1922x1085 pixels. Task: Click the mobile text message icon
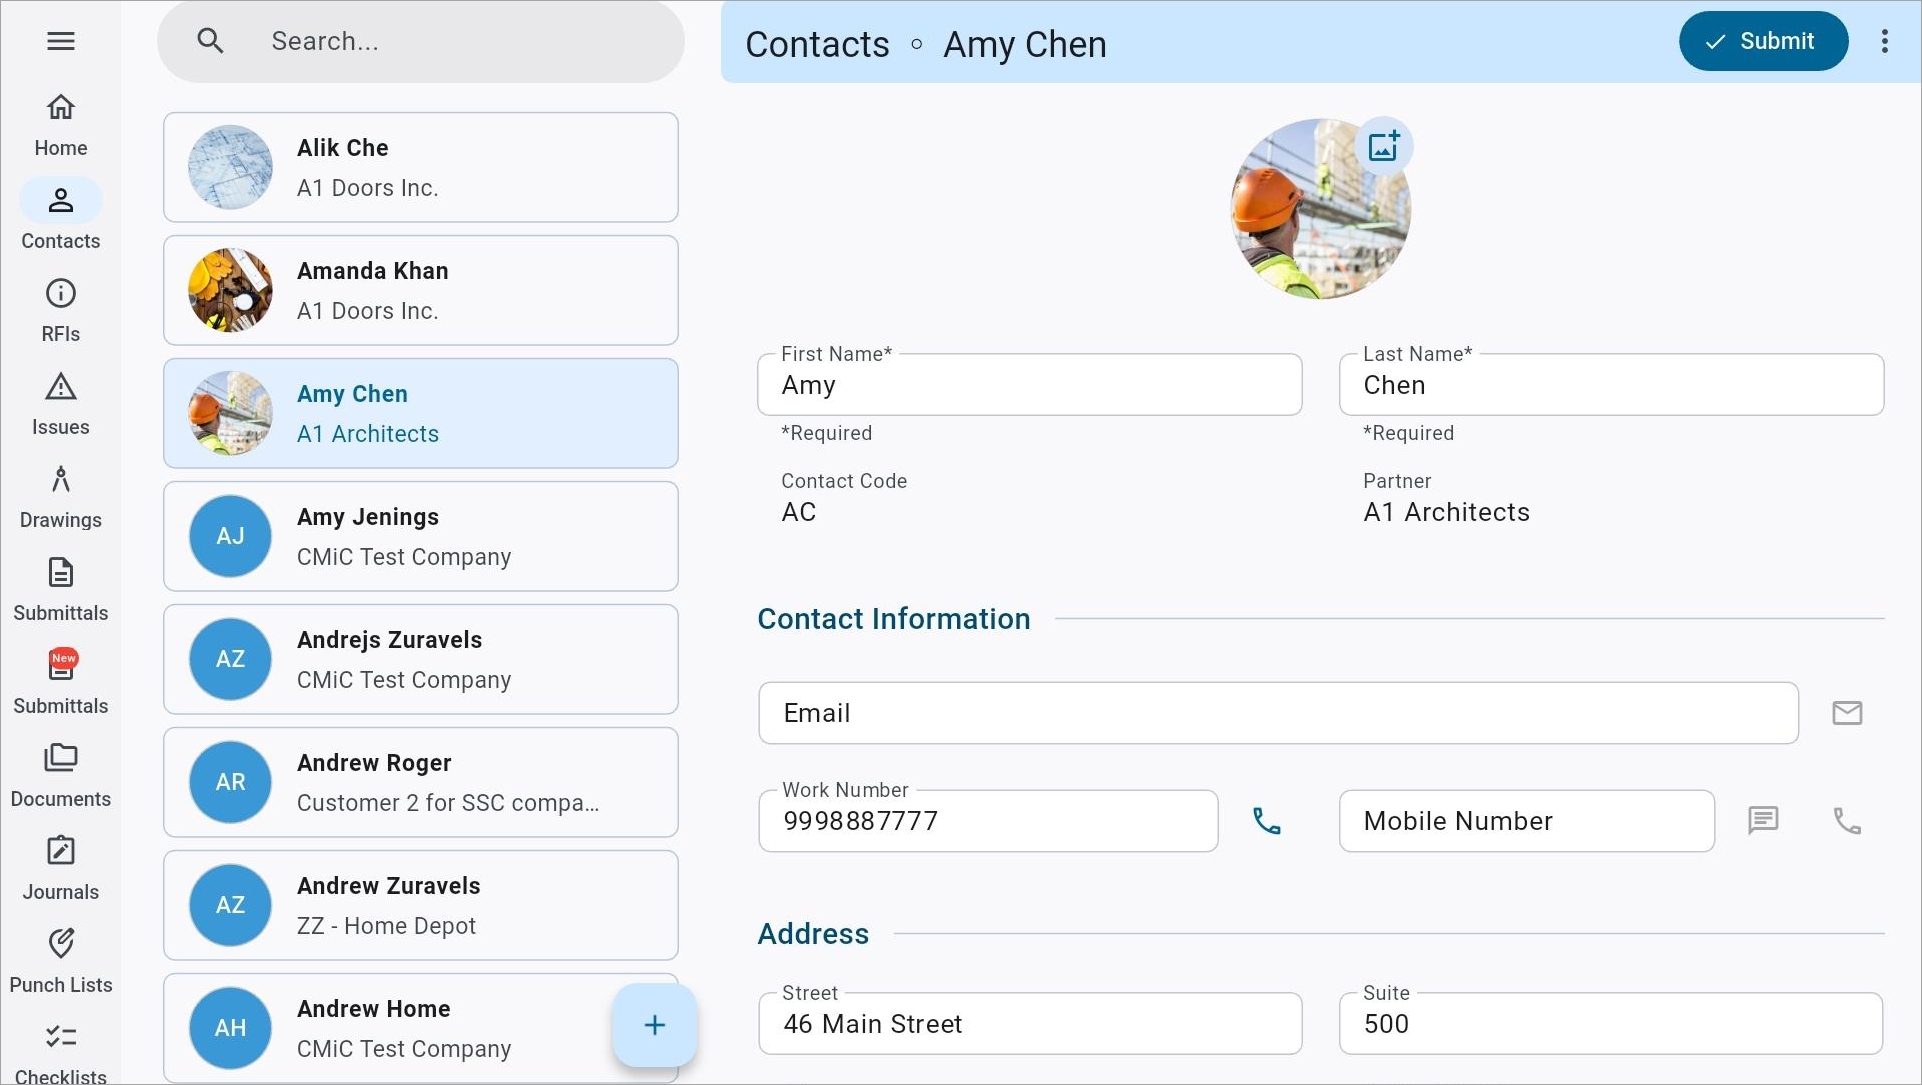click(x=1762, y=821)
